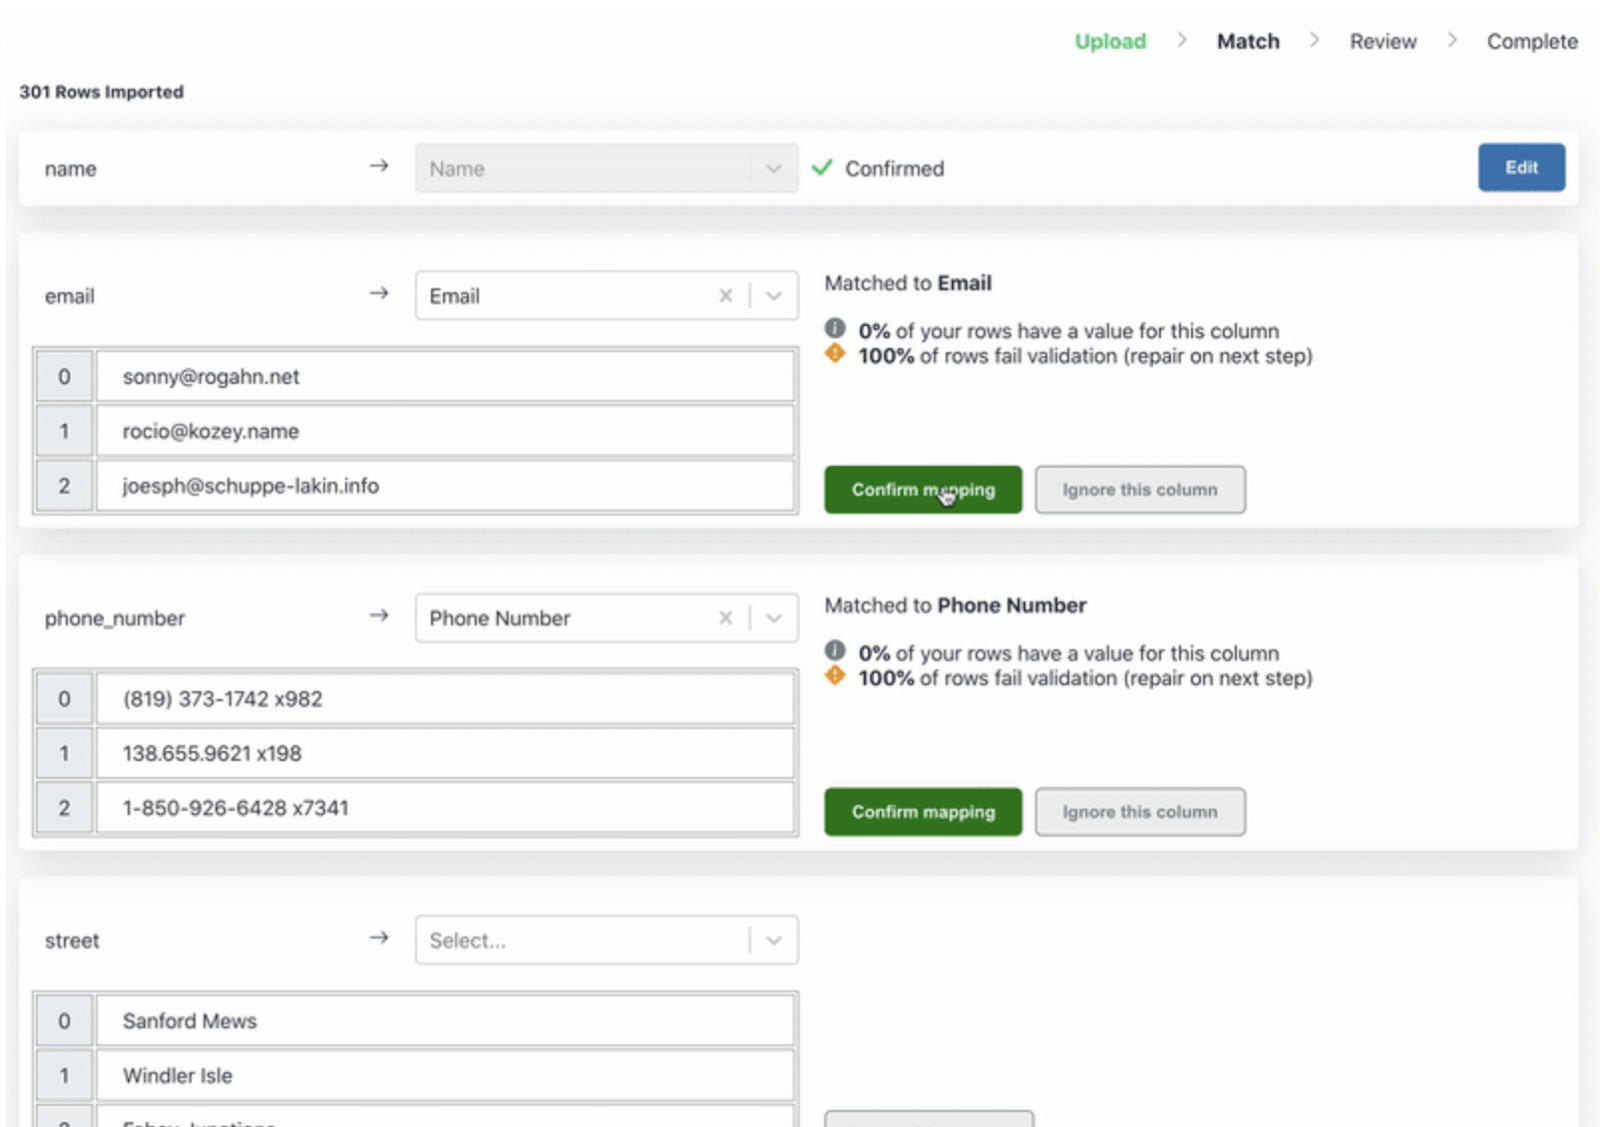Viewport: 1600px width, 1127px height.
Task: Clear the Email field mapping via its X icon
Action: pyautogui.click(x=726, y=295)
